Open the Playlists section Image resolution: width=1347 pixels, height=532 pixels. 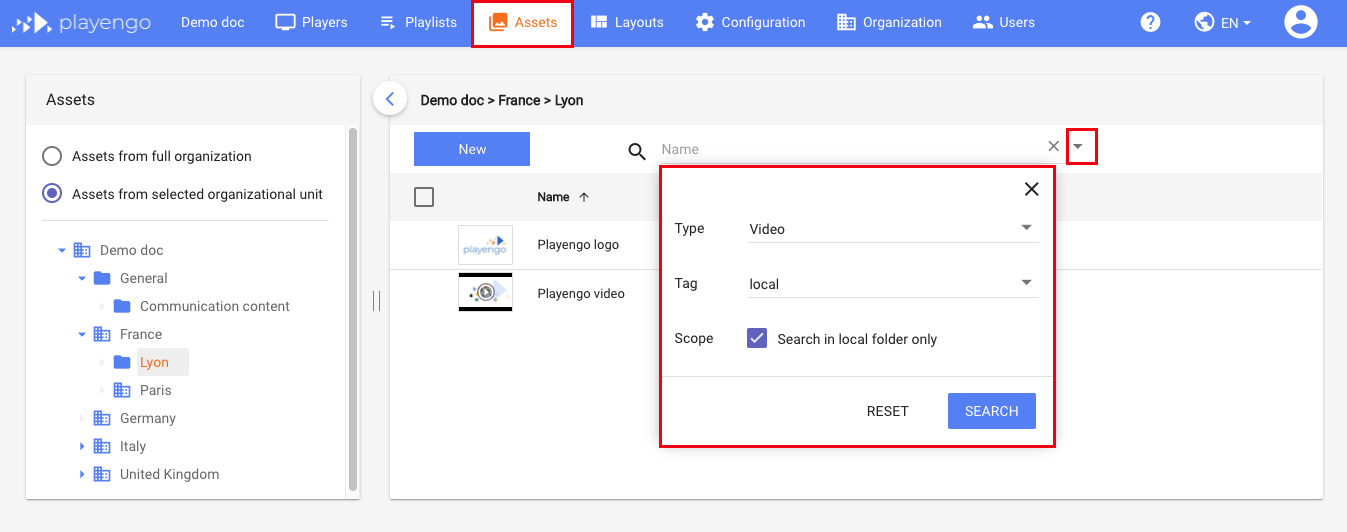(x=418, y=22)
